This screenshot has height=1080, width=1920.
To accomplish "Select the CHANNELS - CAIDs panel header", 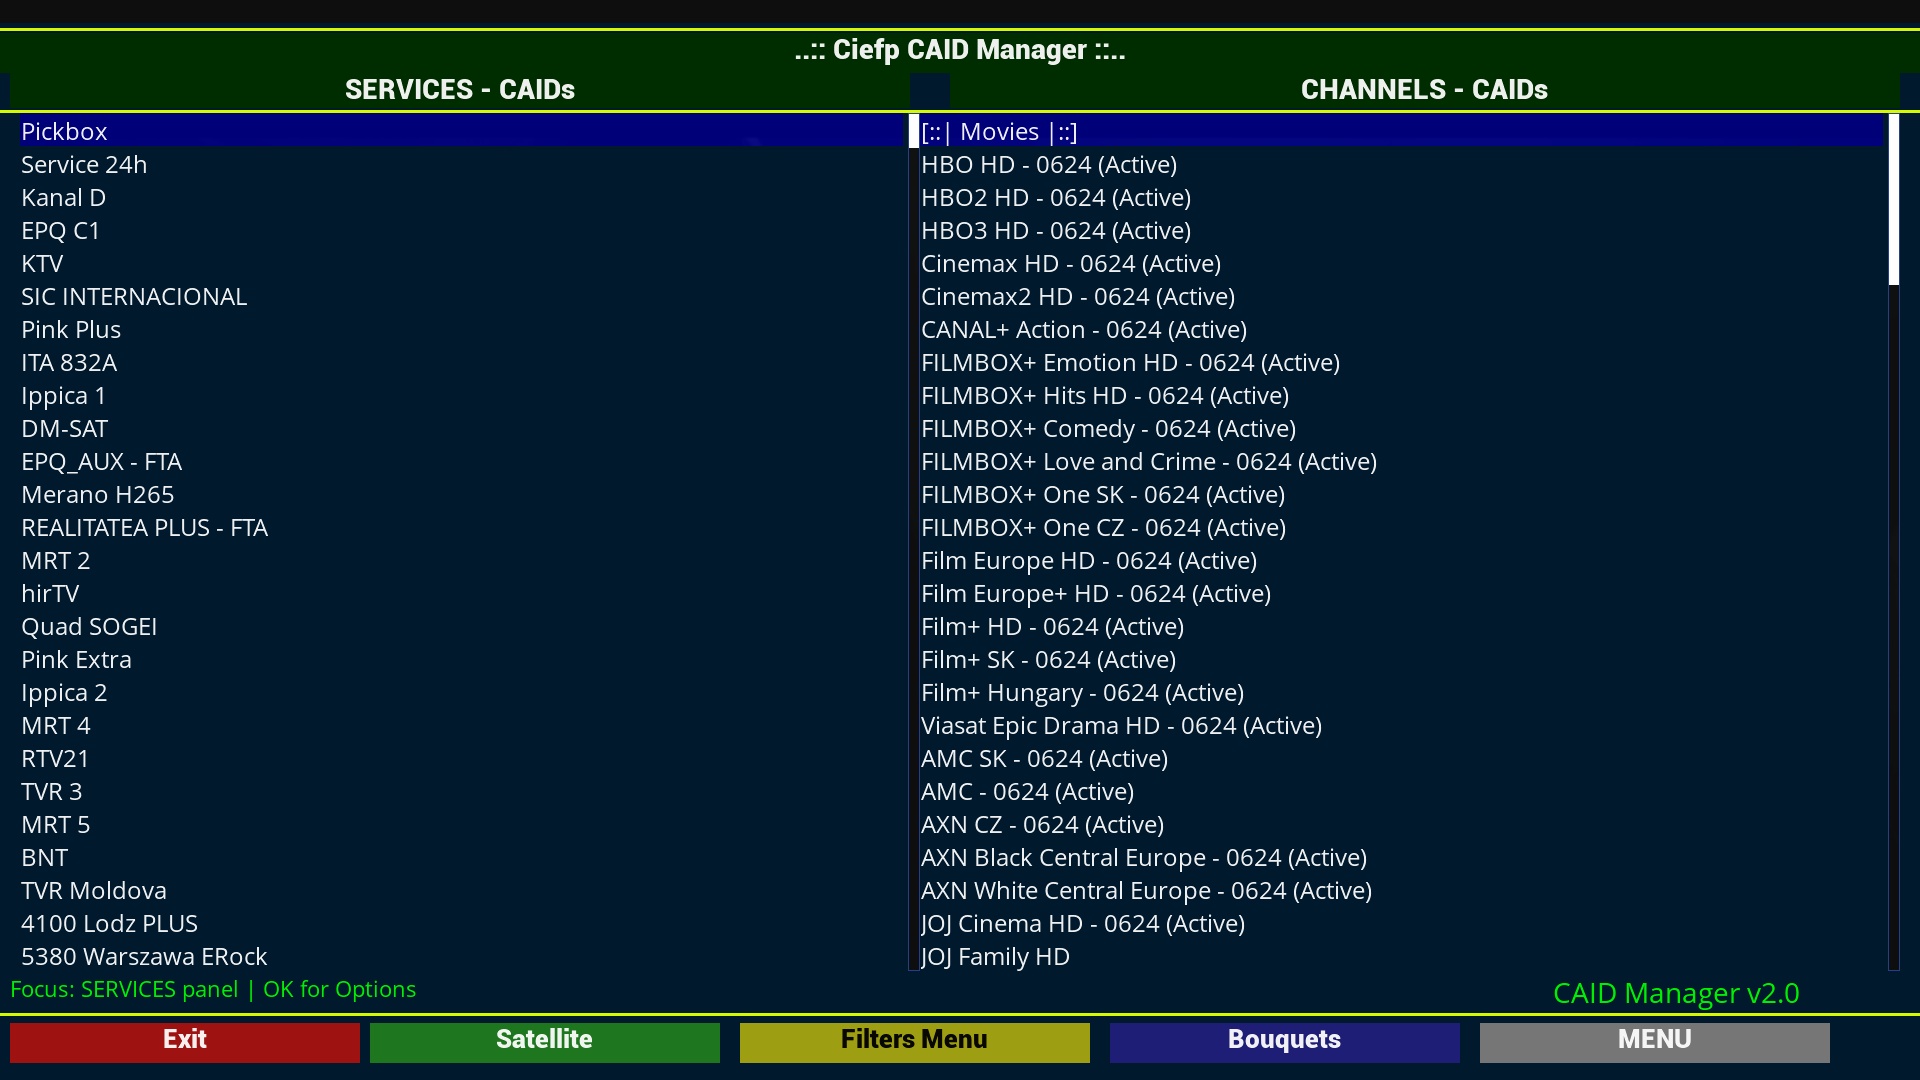I will (1424, 90).
